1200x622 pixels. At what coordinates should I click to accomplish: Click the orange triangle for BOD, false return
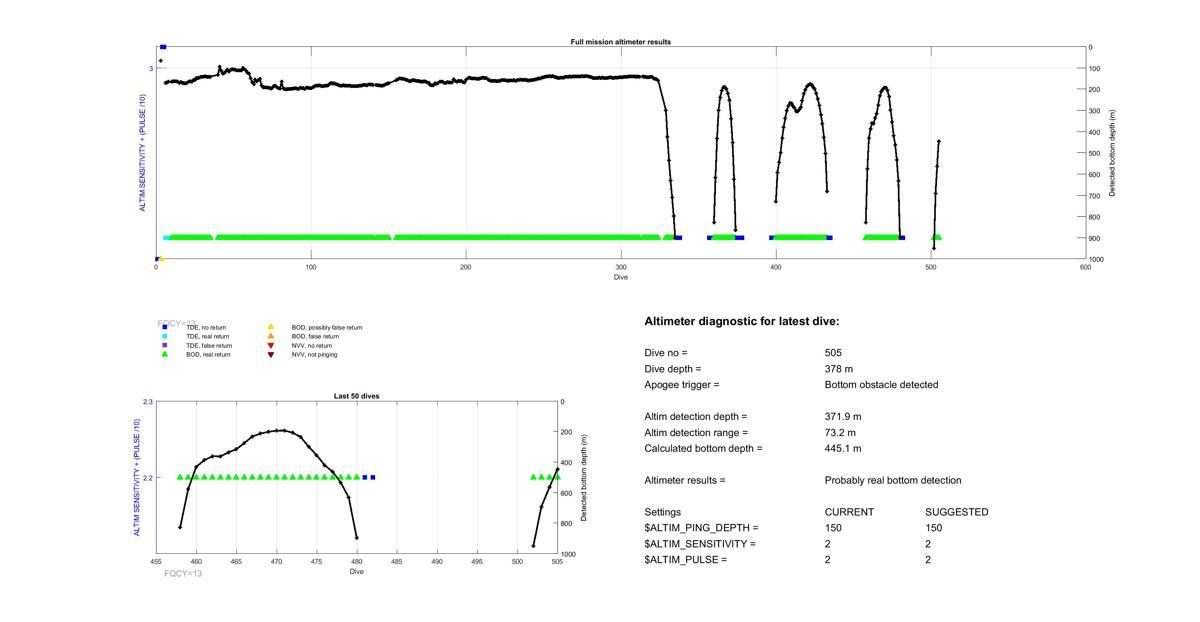[x=270, y=336]
